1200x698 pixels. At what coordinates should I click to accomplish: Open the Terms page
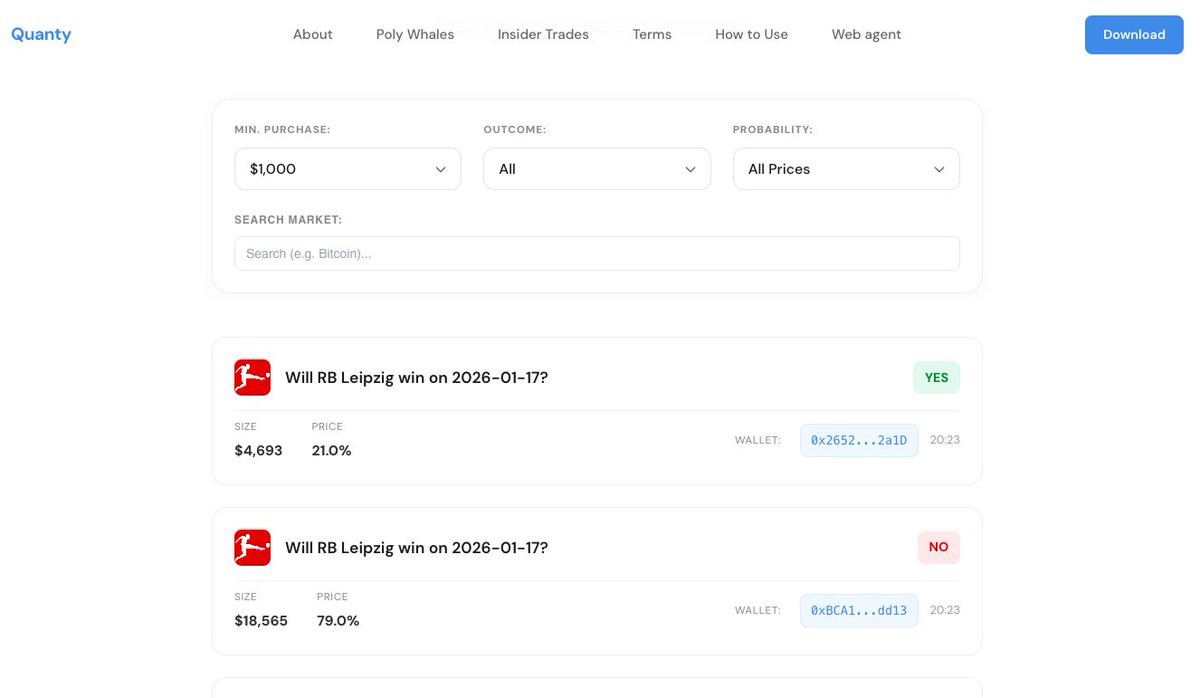[x=652, y=34]
